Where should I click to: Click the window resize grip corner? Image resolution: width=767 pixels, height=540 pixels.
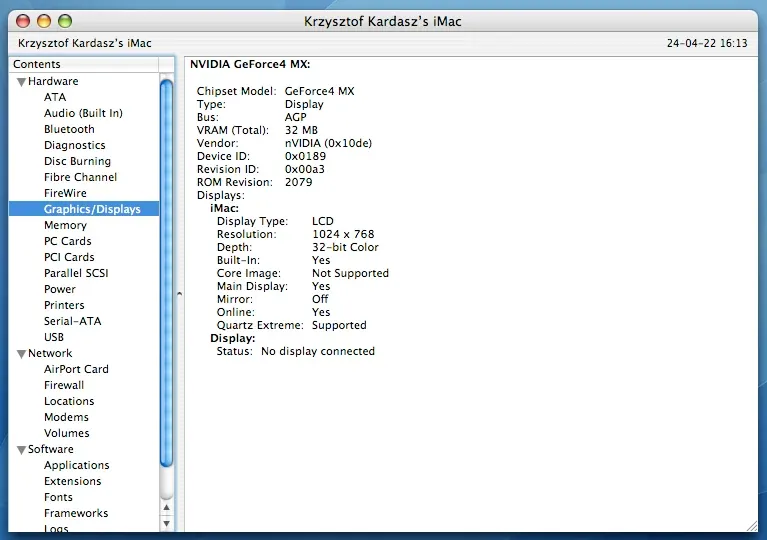tap(752, 526)
